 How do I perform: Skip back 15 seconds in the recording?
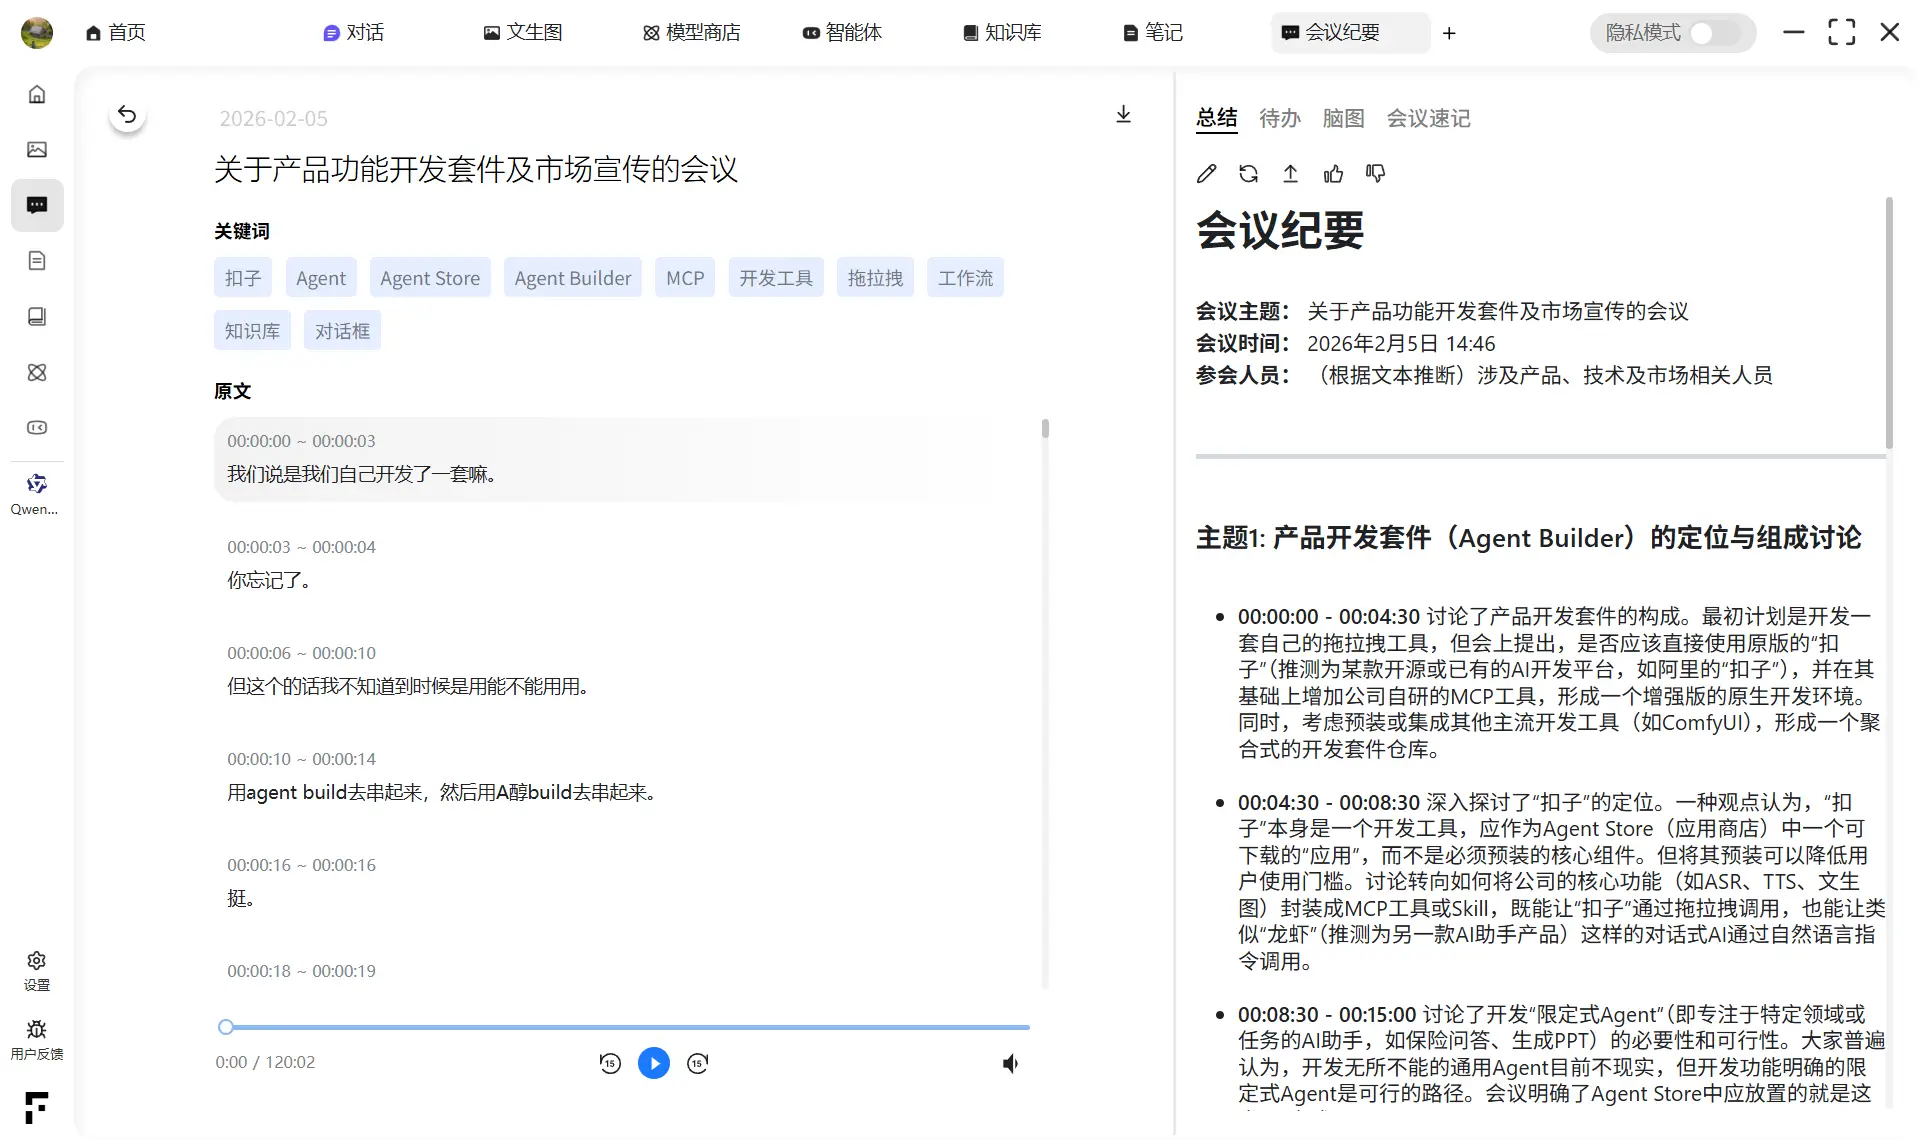click(610, 1063)
